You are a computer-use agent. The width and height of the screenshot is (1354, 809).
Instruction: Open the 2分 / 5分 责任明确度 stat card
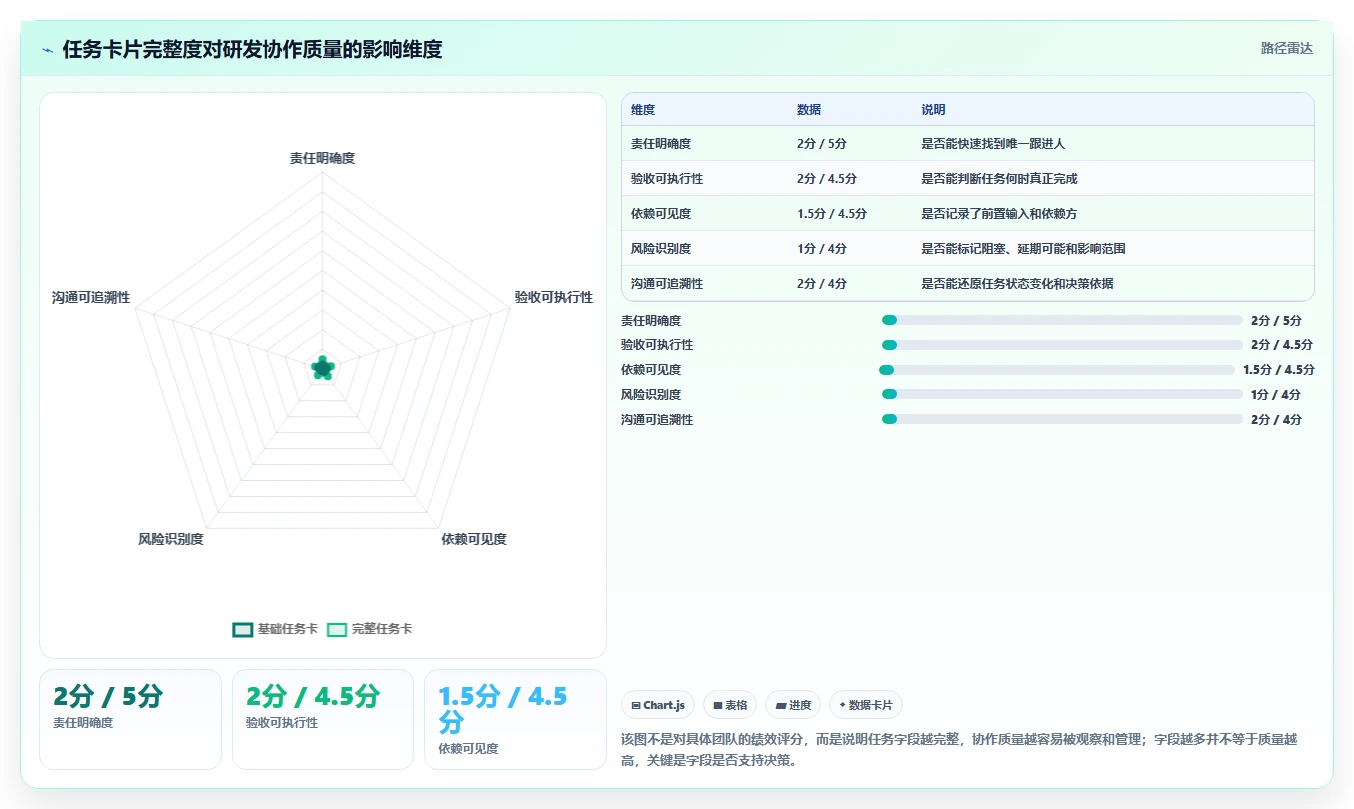[130, 719]
